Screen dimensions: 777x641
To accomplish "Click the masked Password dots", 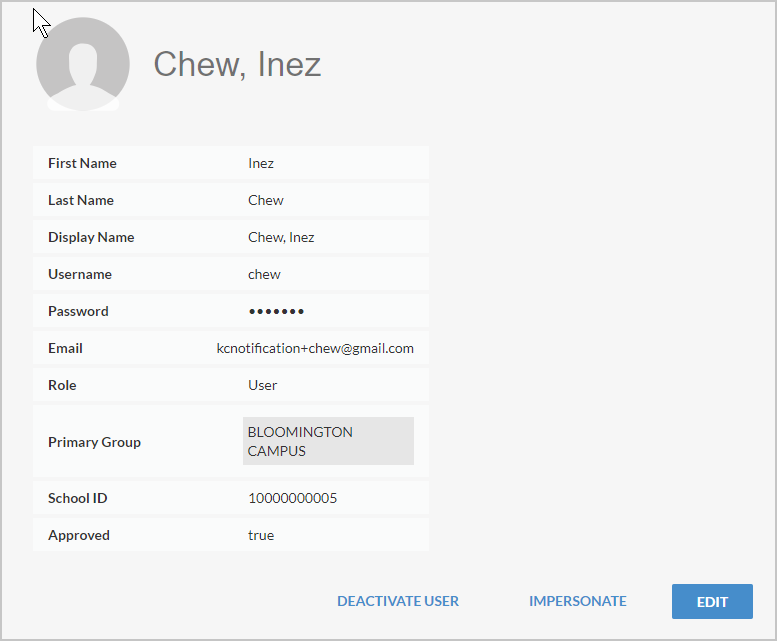I will (277, 312).
